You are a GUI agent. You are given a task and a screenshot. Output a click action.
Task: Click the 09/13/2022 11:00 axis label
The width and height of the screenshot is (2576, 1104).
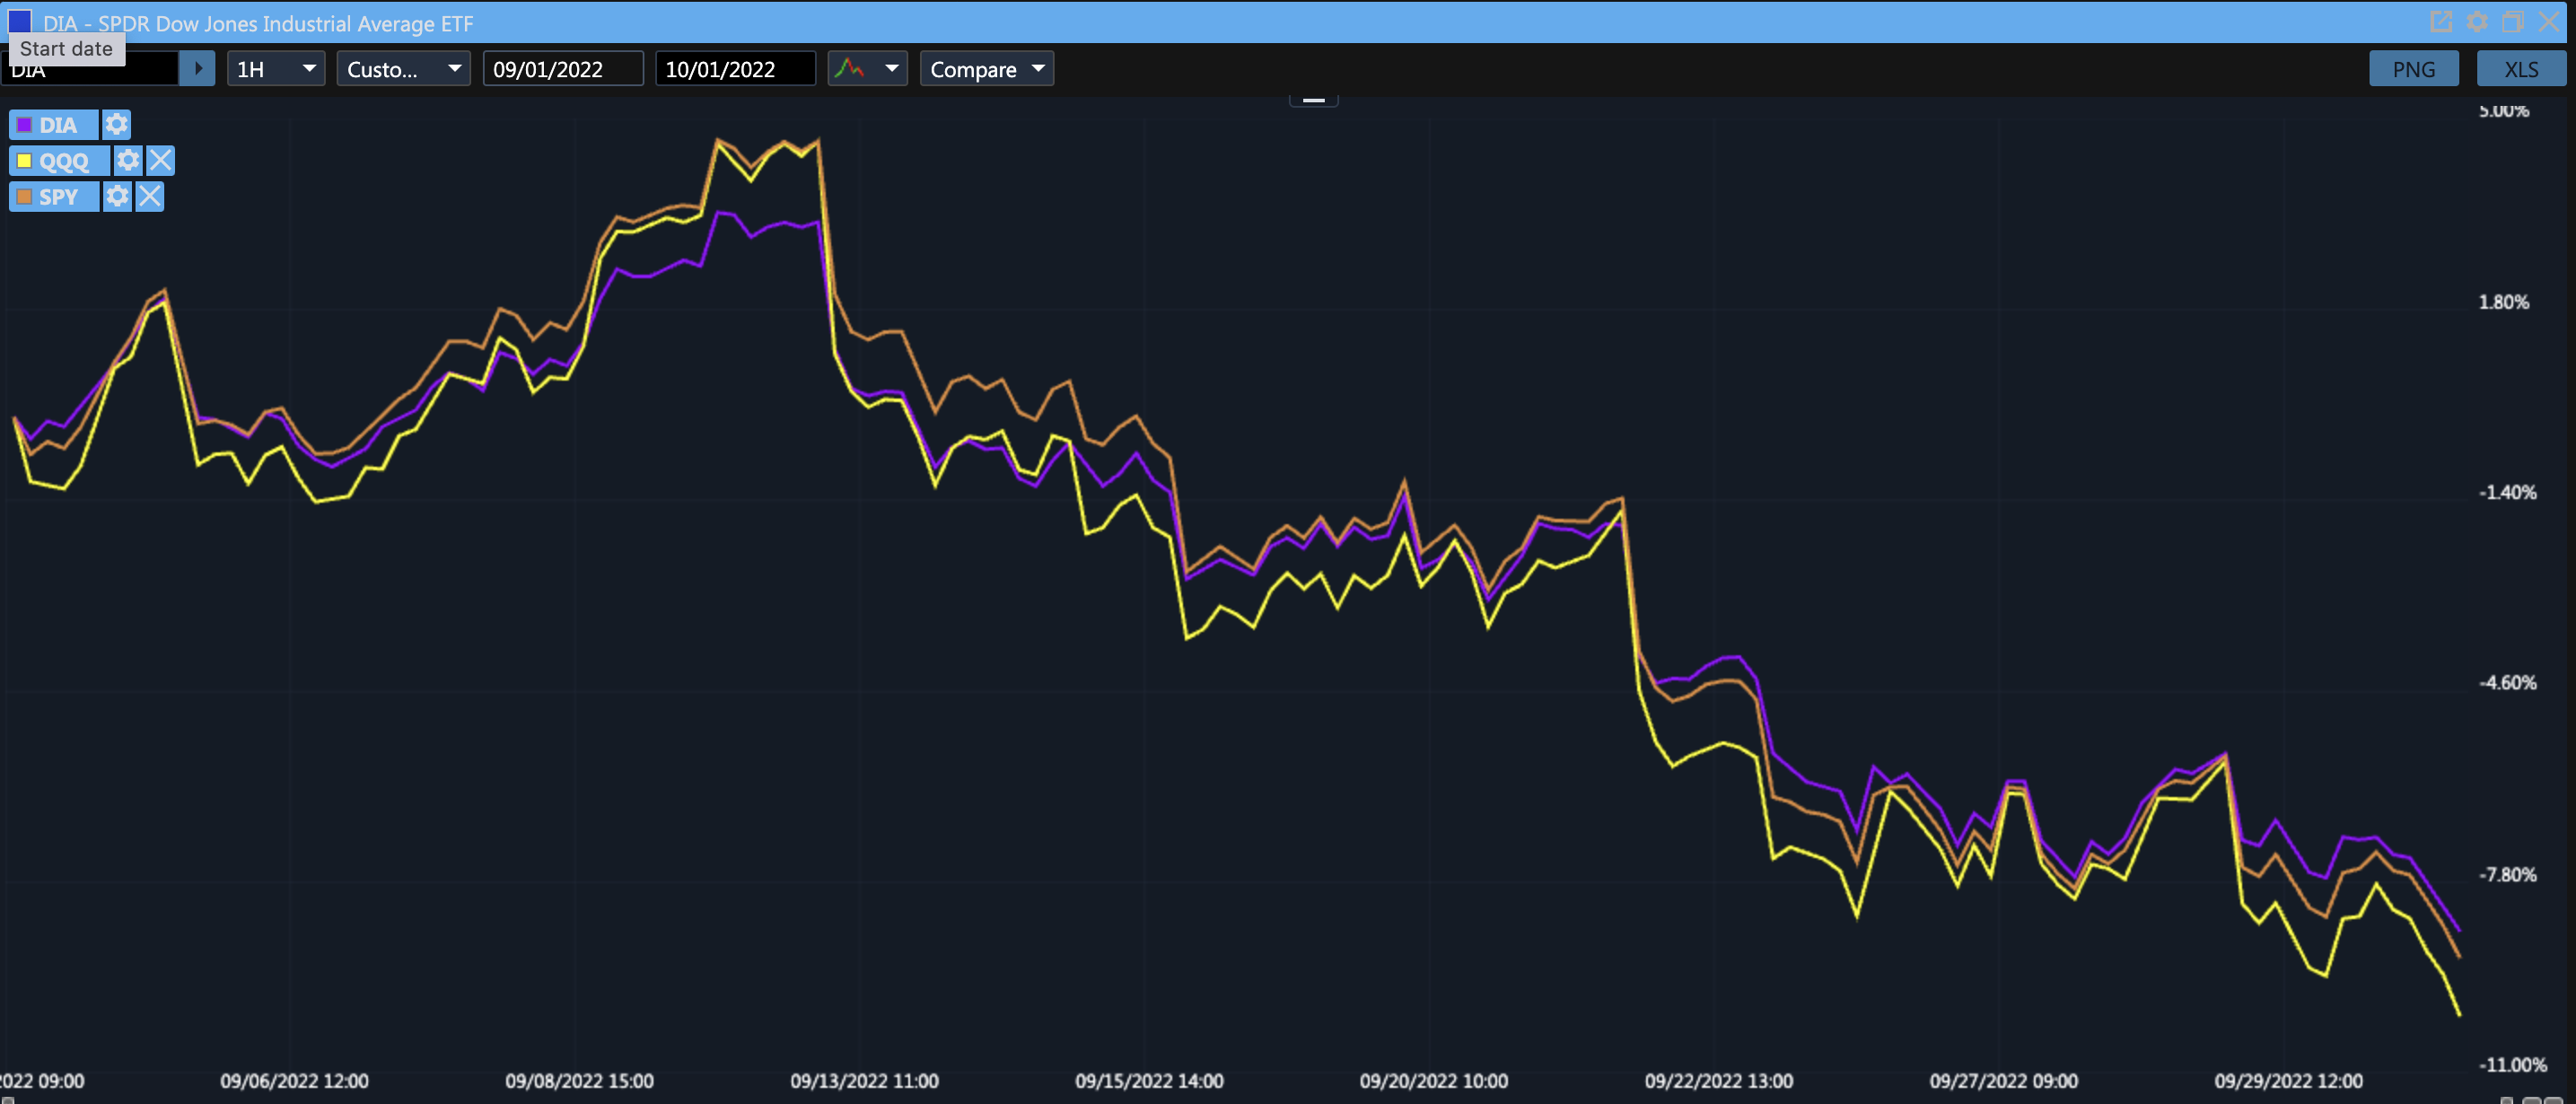[864, 1081]
